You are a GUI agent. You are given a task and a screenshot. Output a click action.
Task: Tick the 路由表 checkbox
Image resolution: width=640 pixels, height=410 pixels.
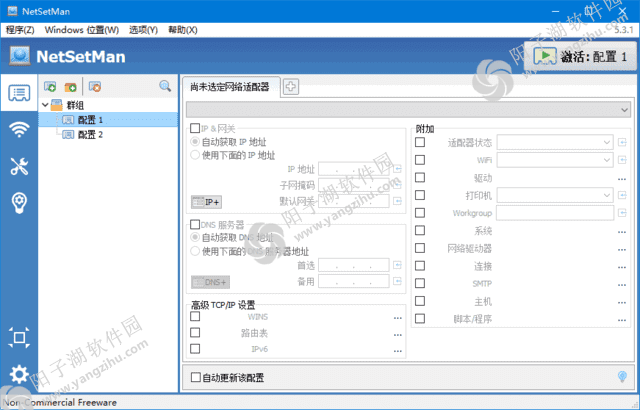pyautogui.click(x=195, y=332)
